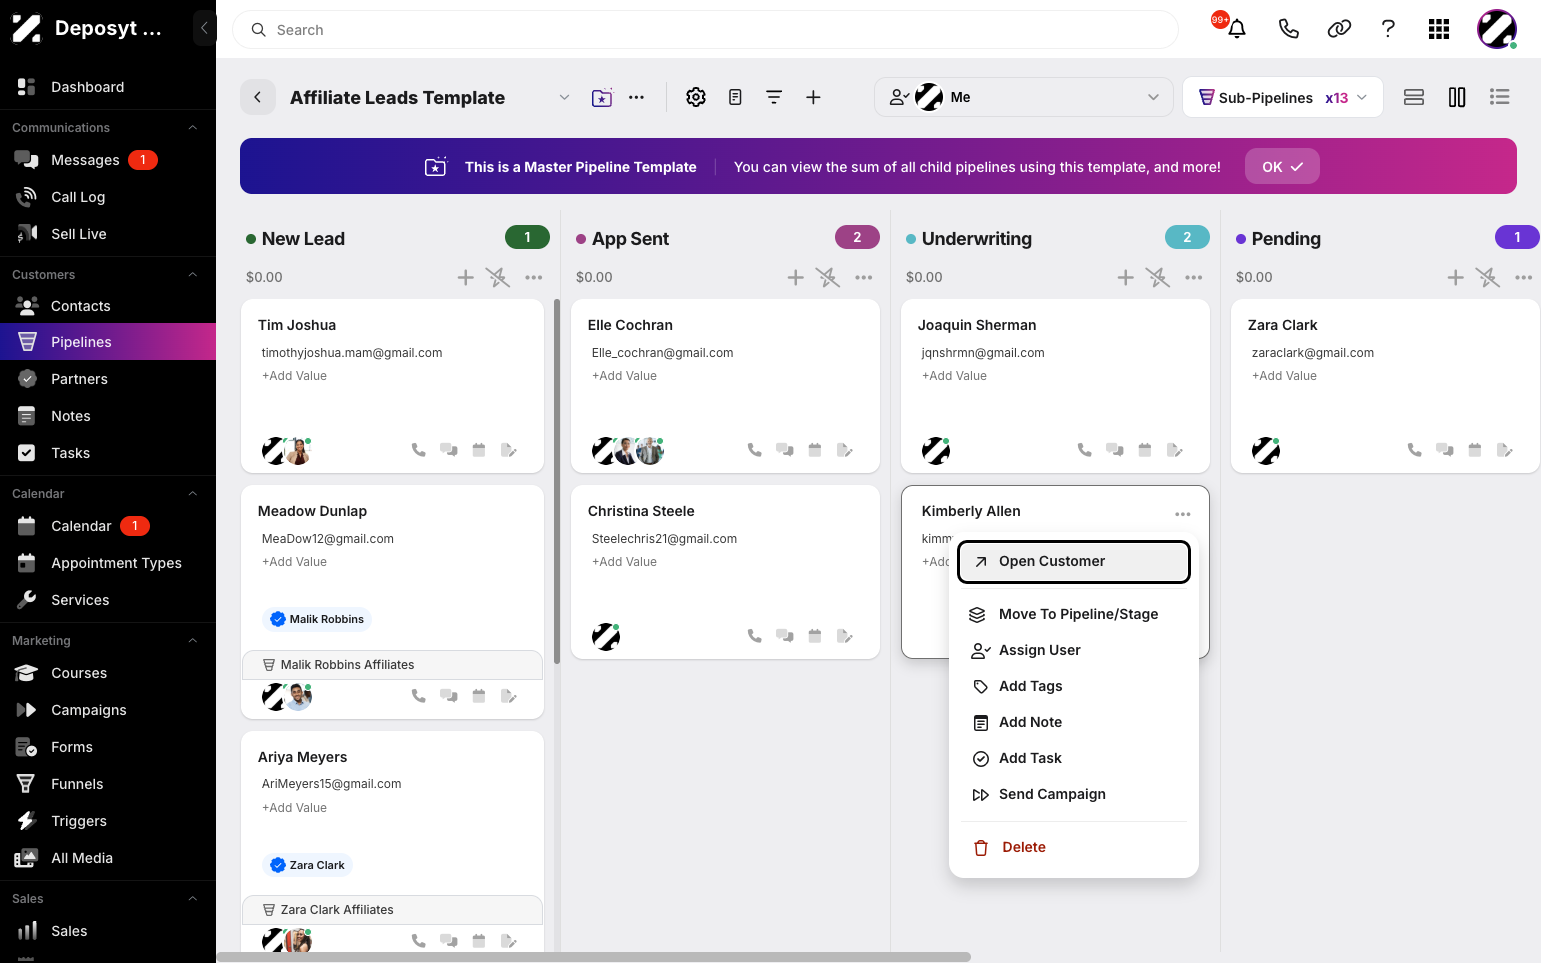
Task: Open the Me user filter dropdown
Action: tap(1024, 97)
